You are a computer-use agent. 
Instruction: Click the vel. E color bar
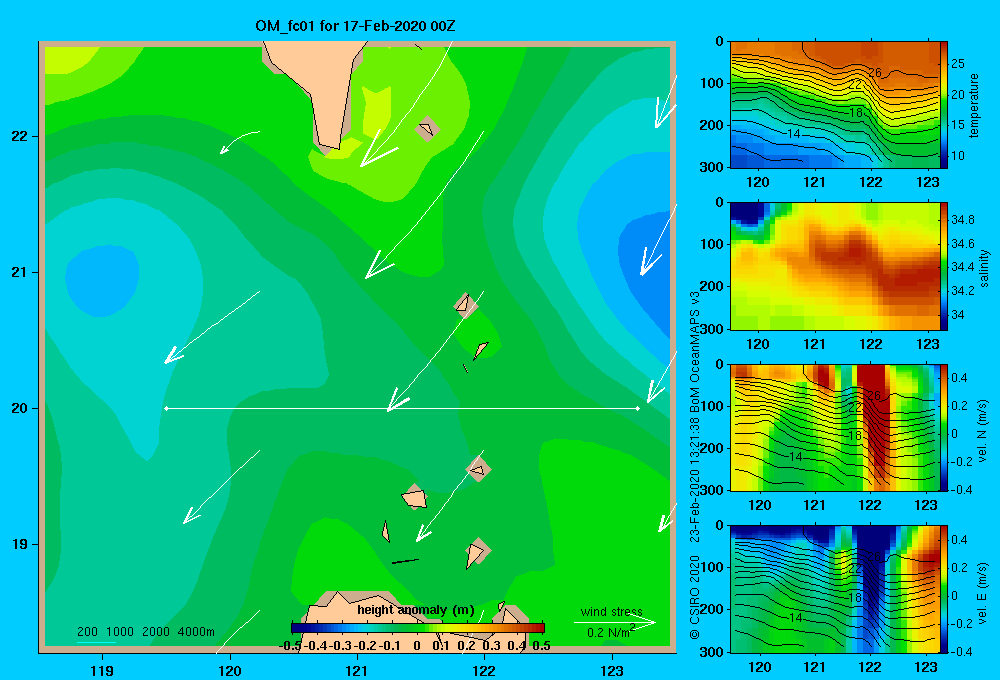[x=944, y=589]
